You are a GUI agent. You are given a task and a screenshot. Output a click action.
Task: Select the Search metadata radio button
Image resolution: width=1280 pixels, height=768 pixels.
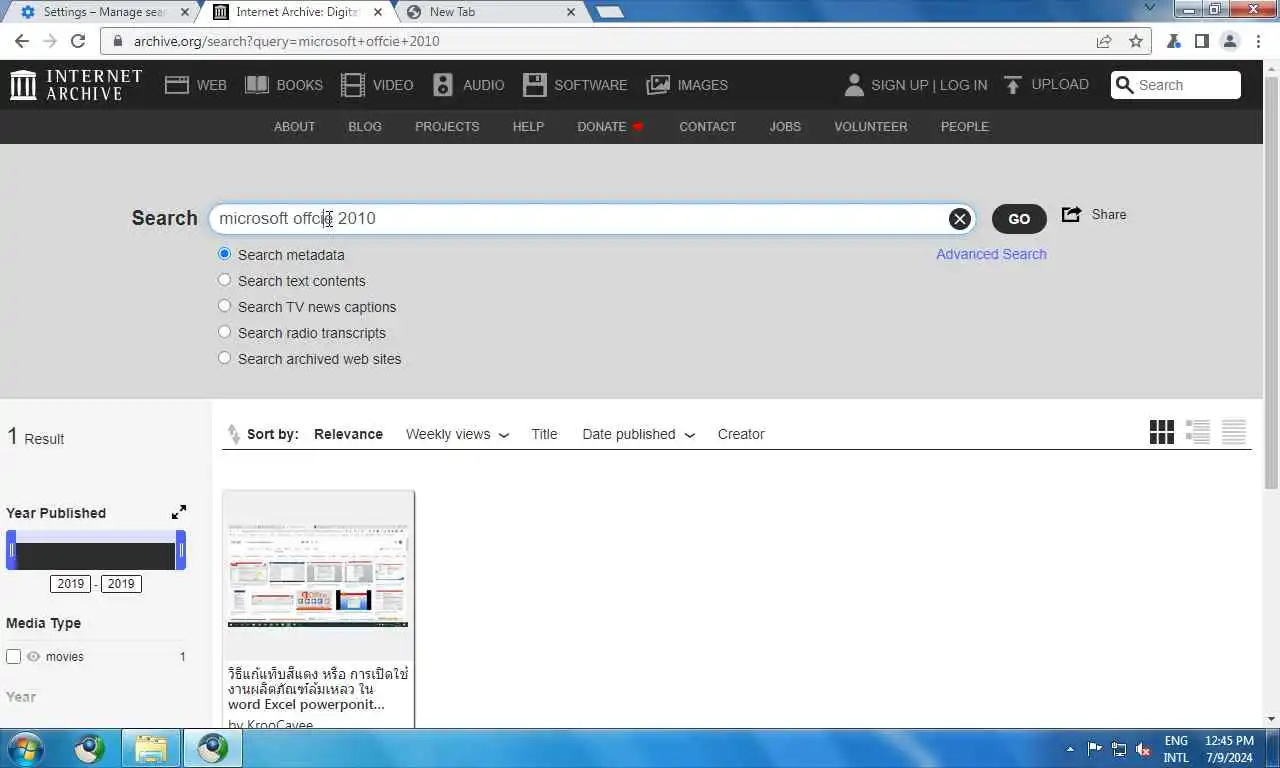224,254
